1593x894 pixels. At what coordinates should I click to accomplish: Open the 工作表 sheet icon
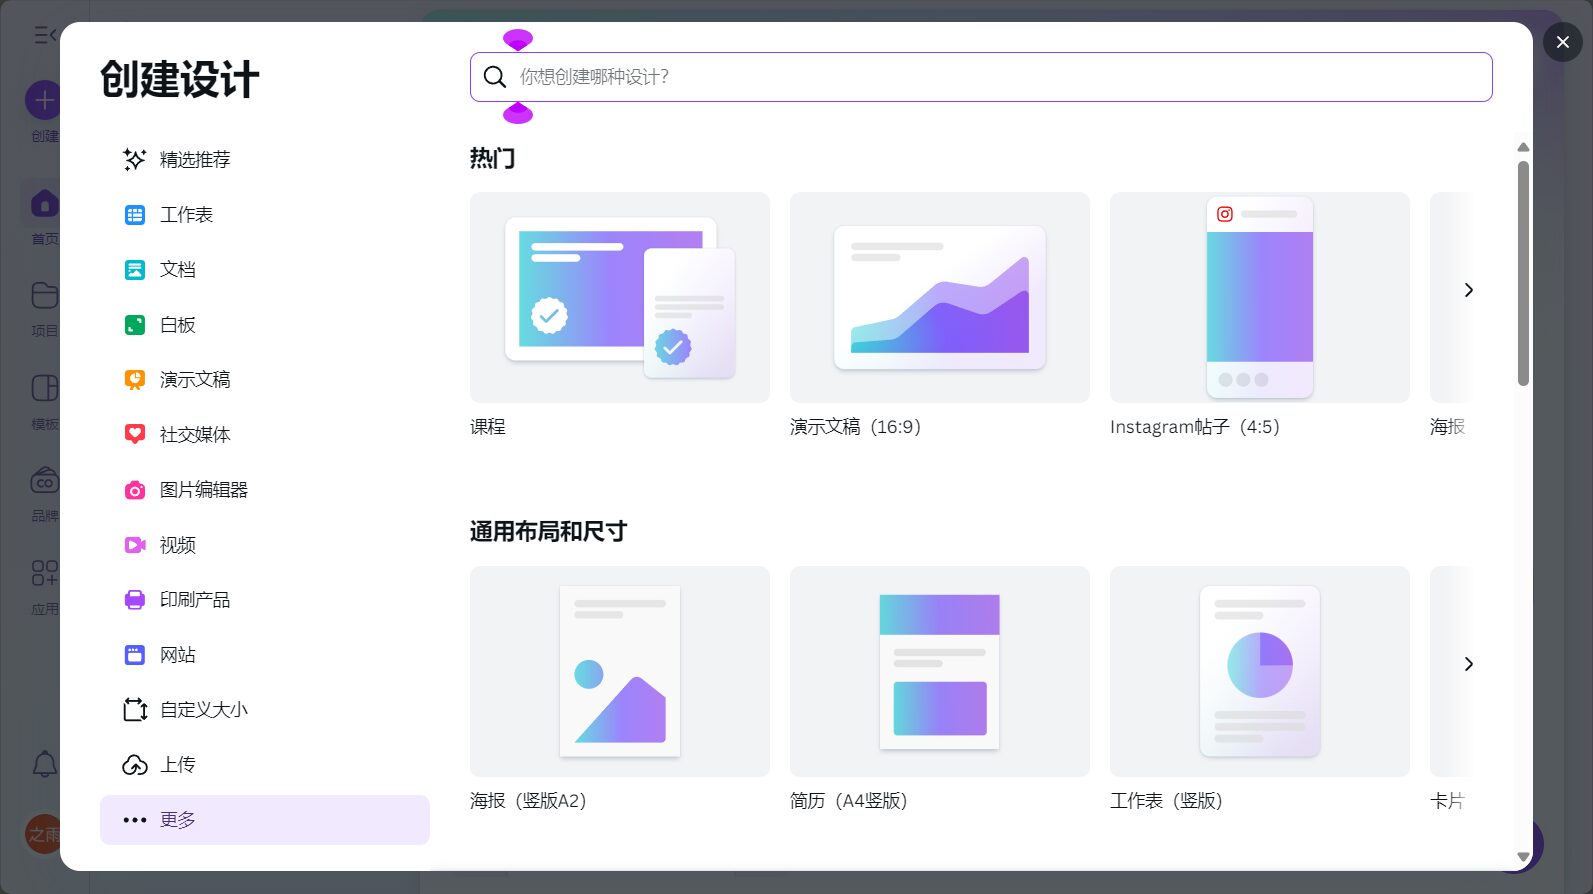point(134,215)
